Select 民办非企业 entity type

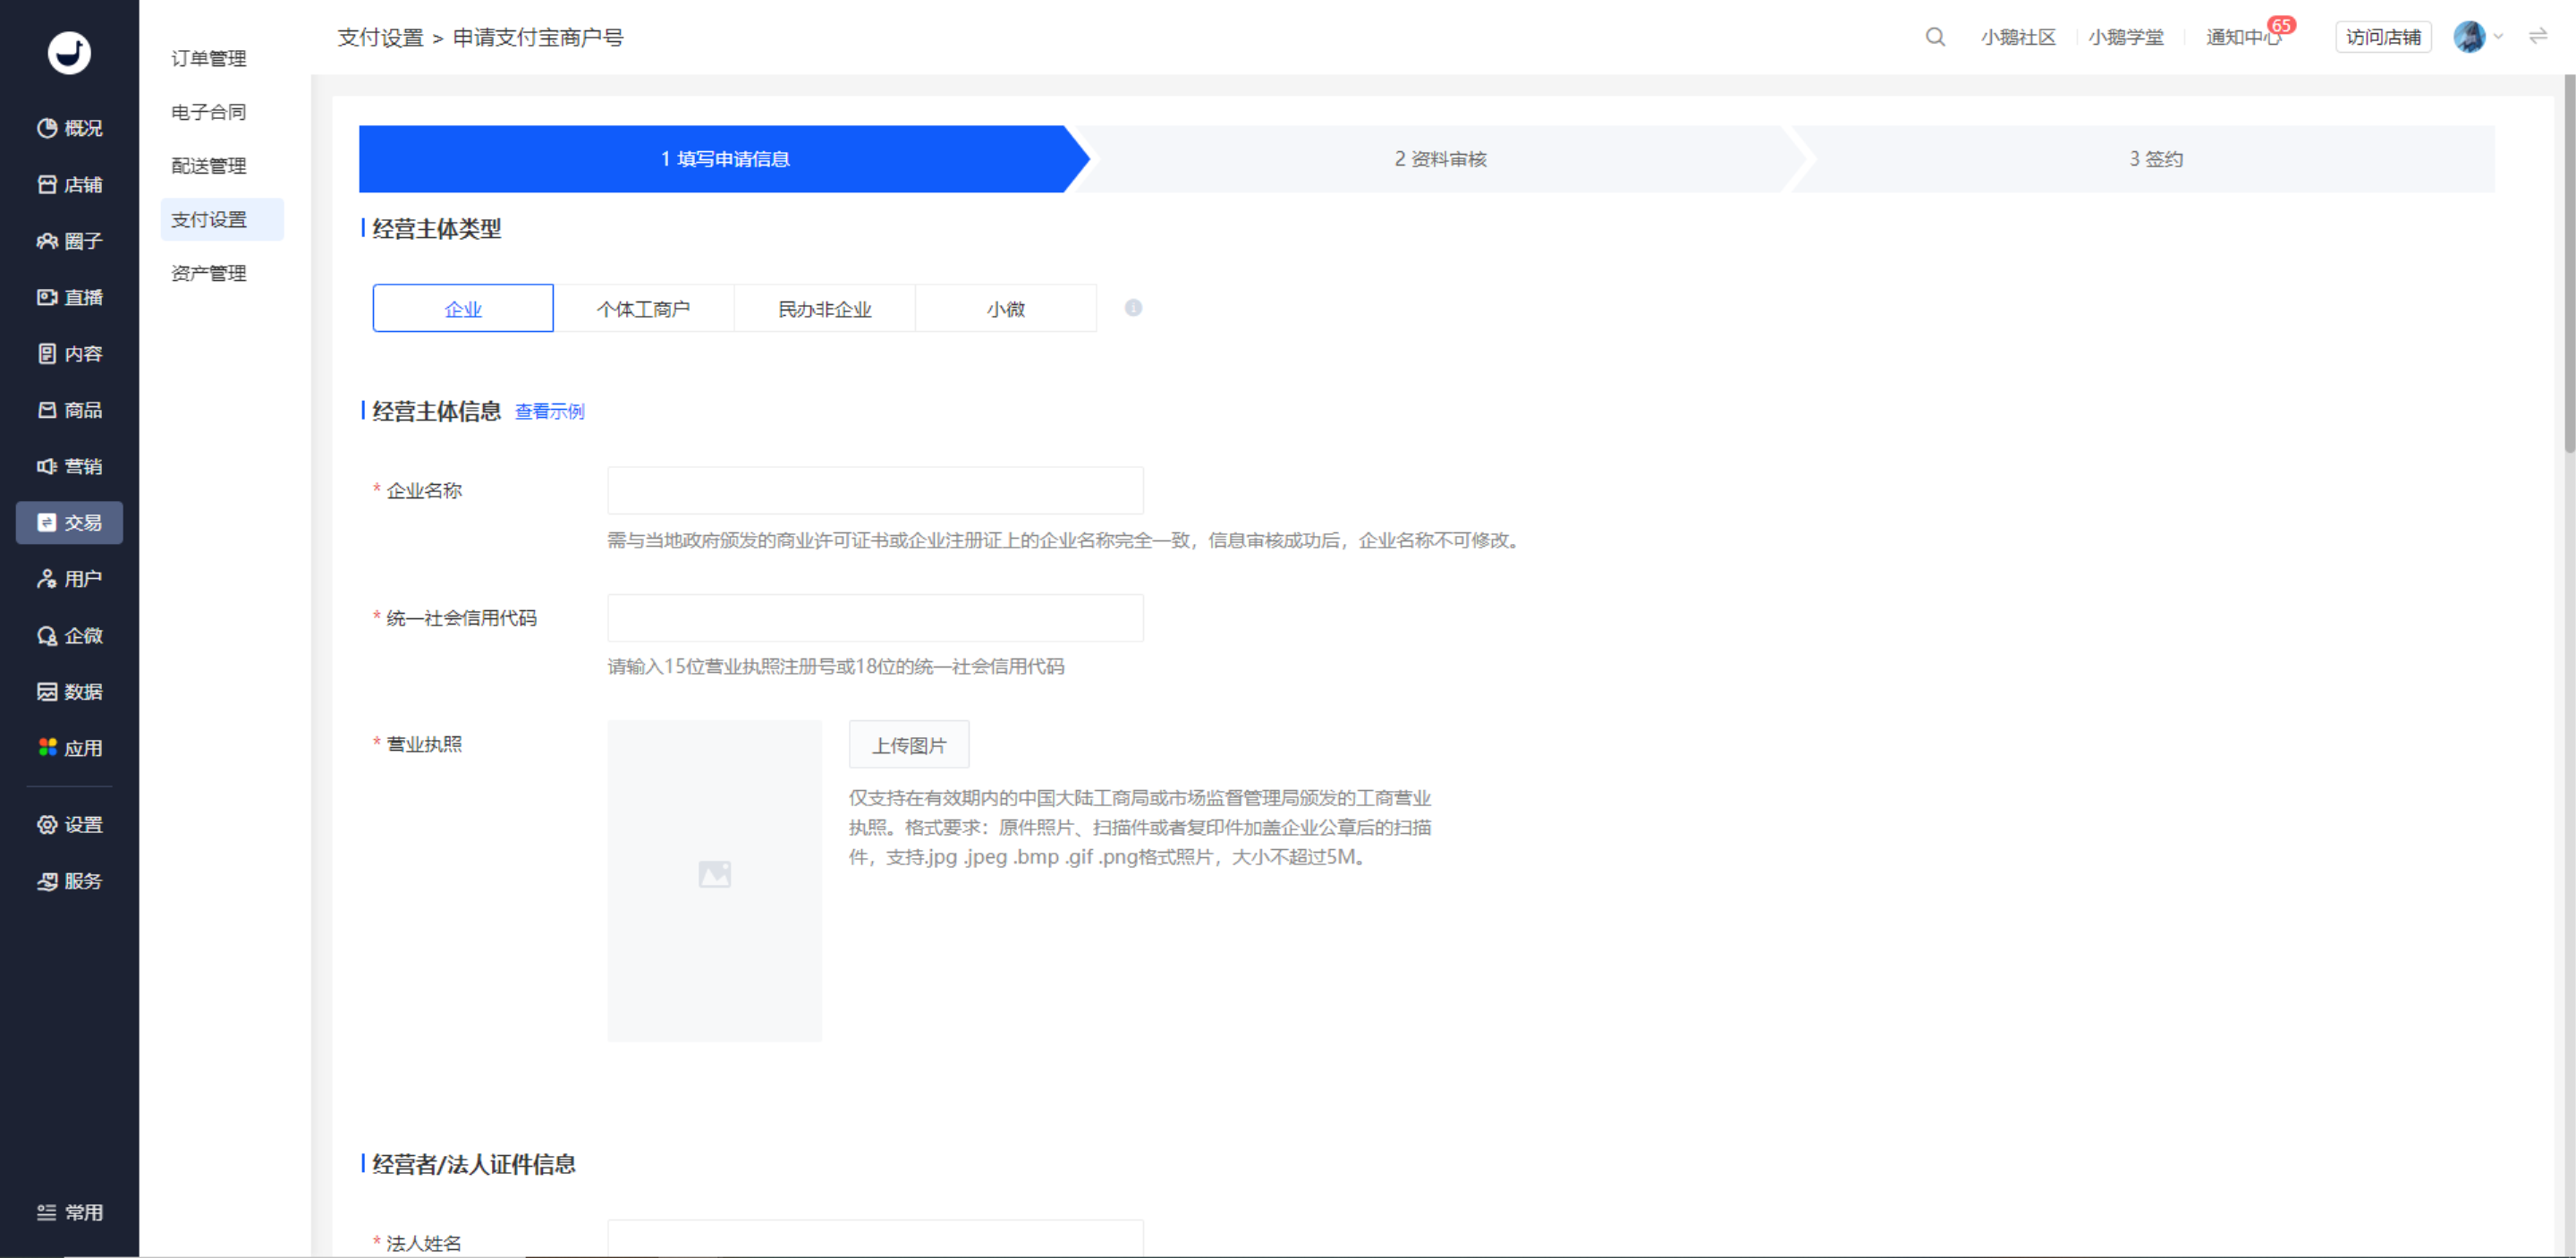[825, 309]
